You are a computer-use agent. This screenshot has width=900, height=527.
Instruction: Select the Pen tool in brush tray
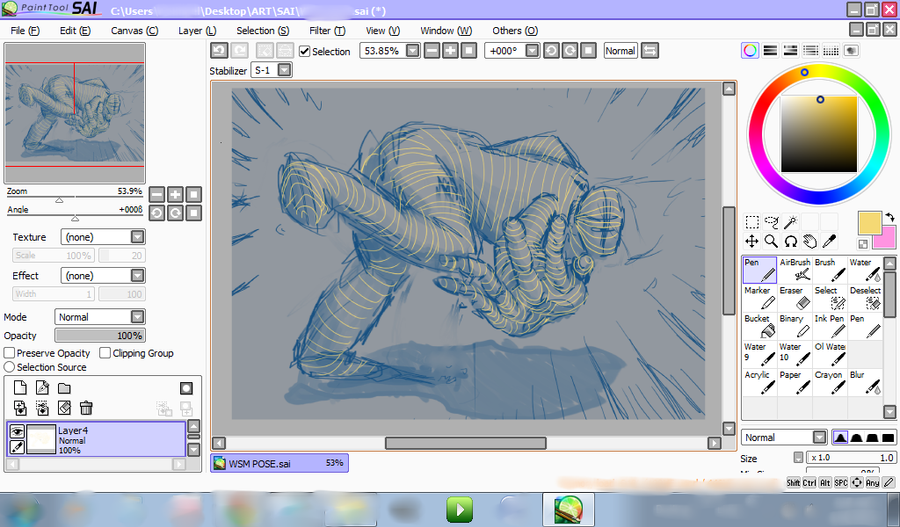(760, 270)
